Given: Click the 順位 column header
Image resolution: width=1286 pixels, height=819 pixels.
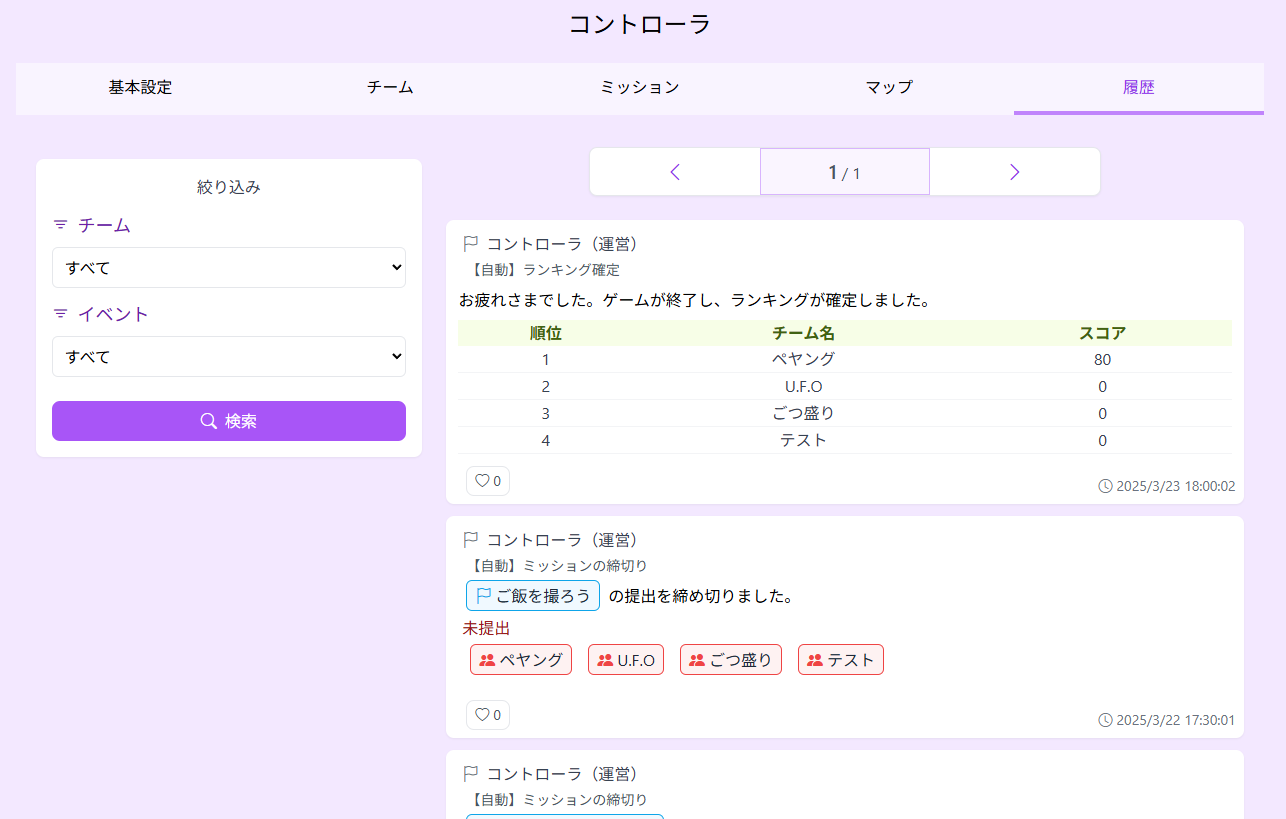Looking at the screenshot, I should click(546, 333).
